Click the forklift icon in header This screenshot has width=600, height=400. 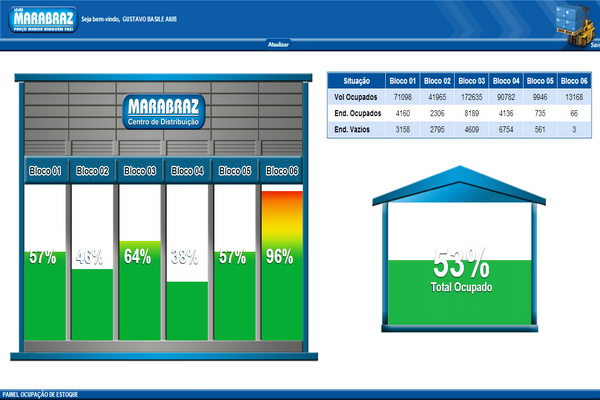tap(577, 25)
